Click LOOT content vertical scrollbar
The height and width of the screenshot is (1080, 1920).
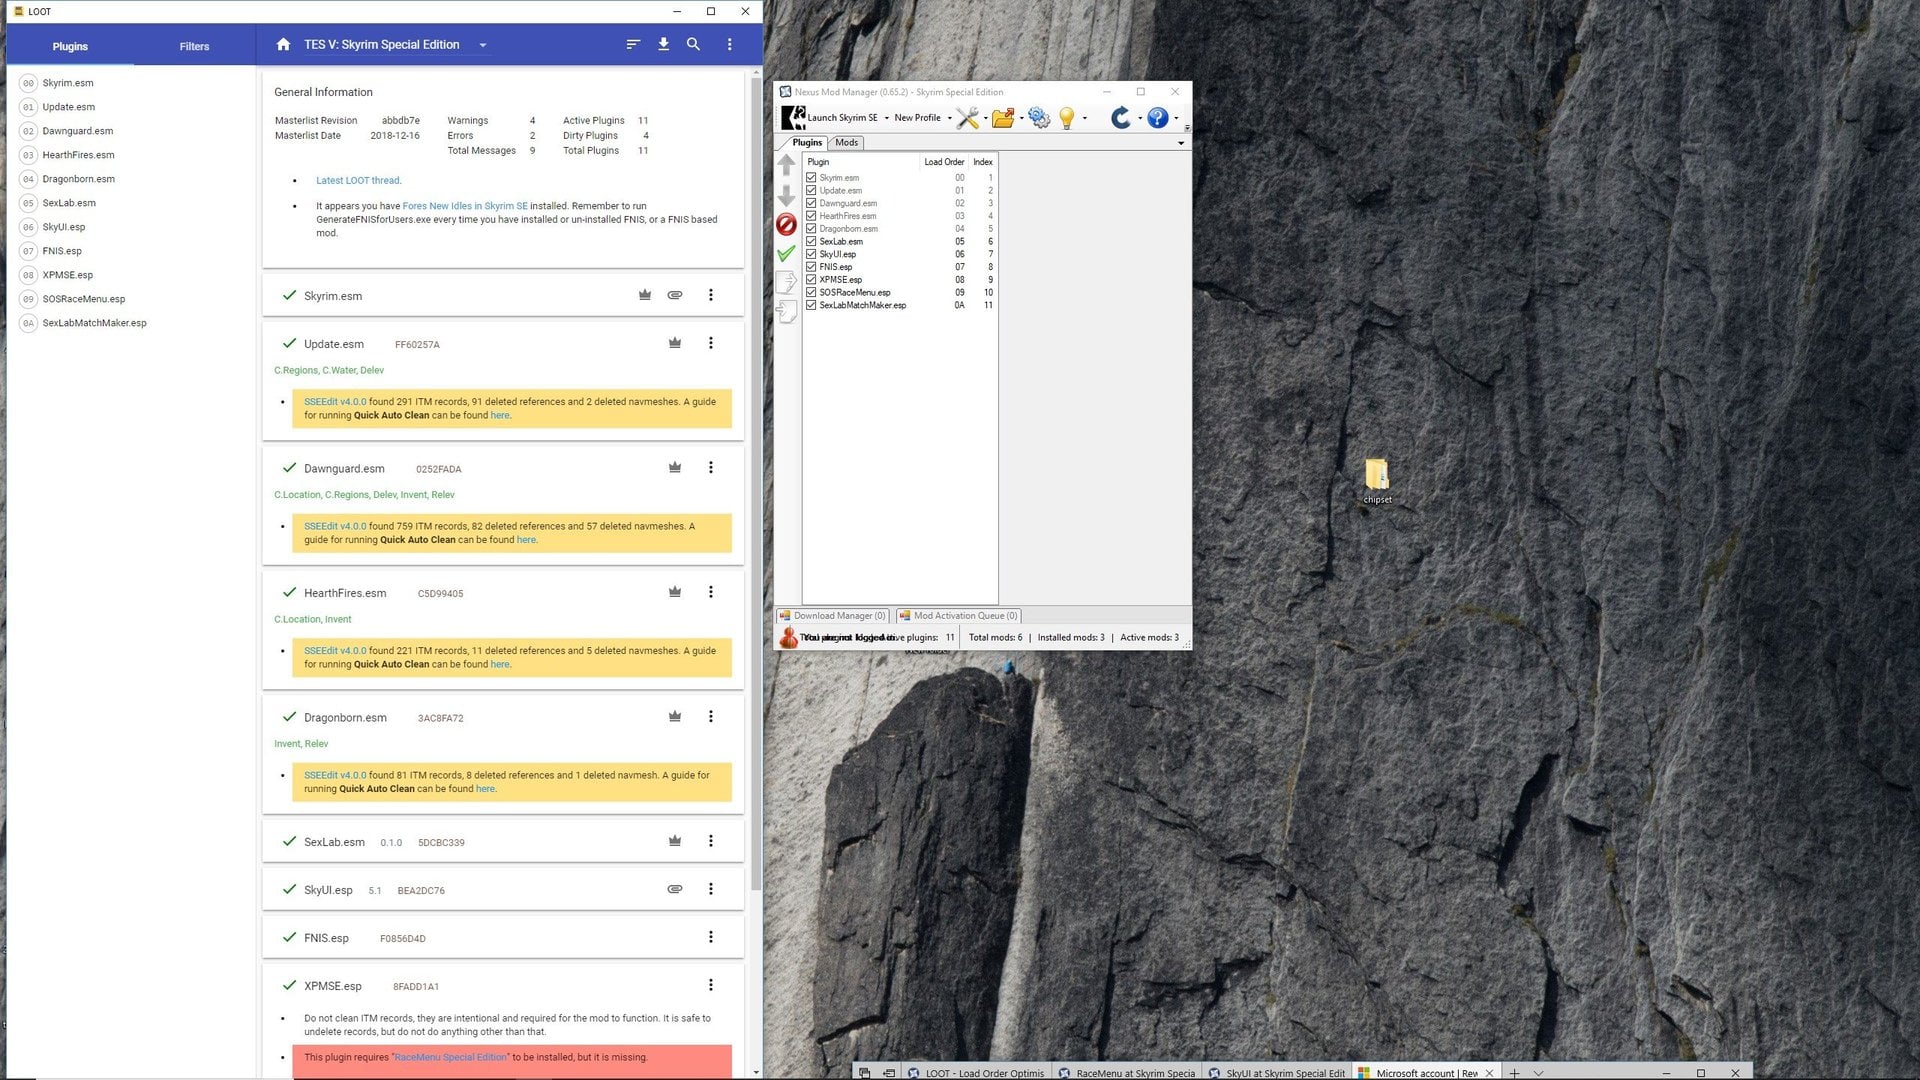tap(756, 485)
